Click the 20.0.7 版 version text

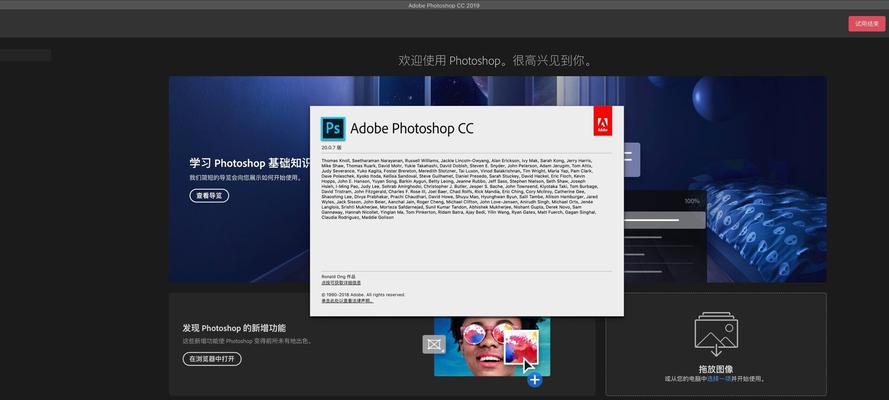331,147
